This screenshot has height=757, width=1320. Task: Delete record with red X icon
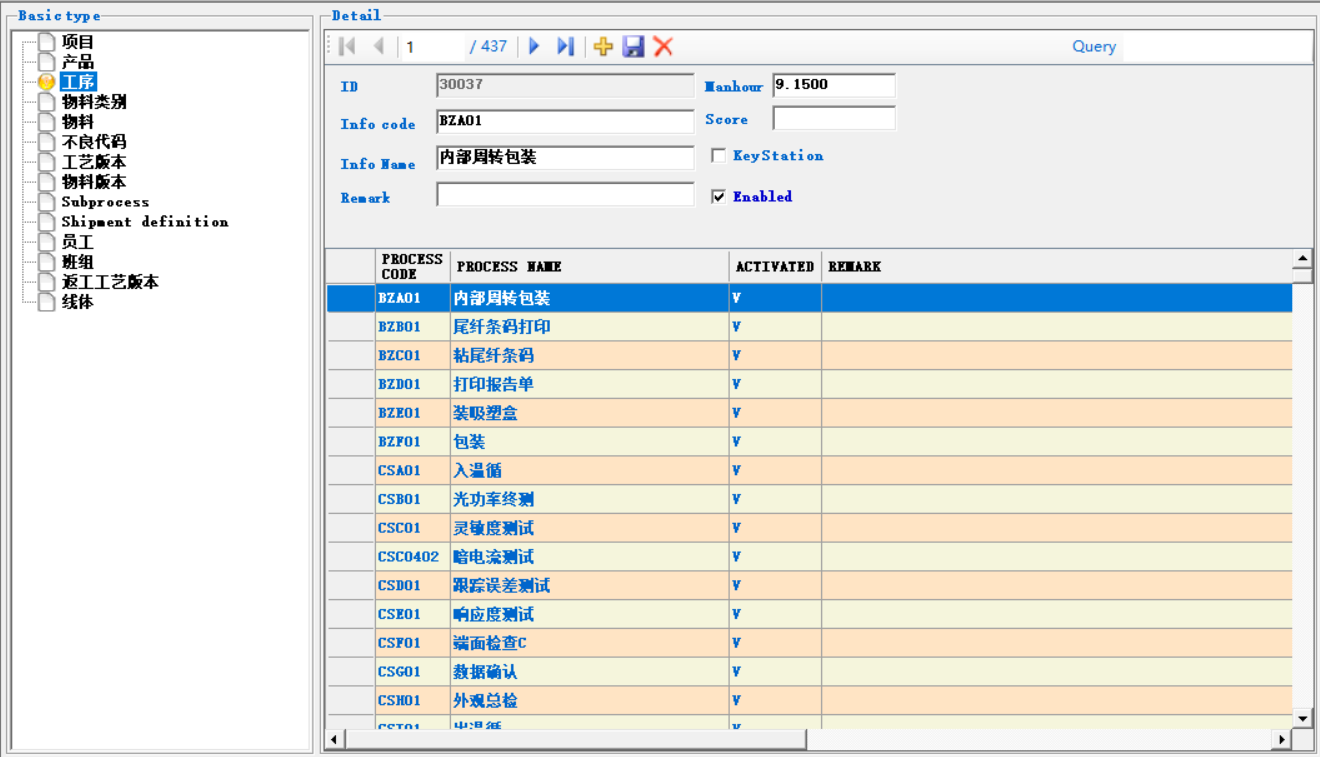point(663,46)
